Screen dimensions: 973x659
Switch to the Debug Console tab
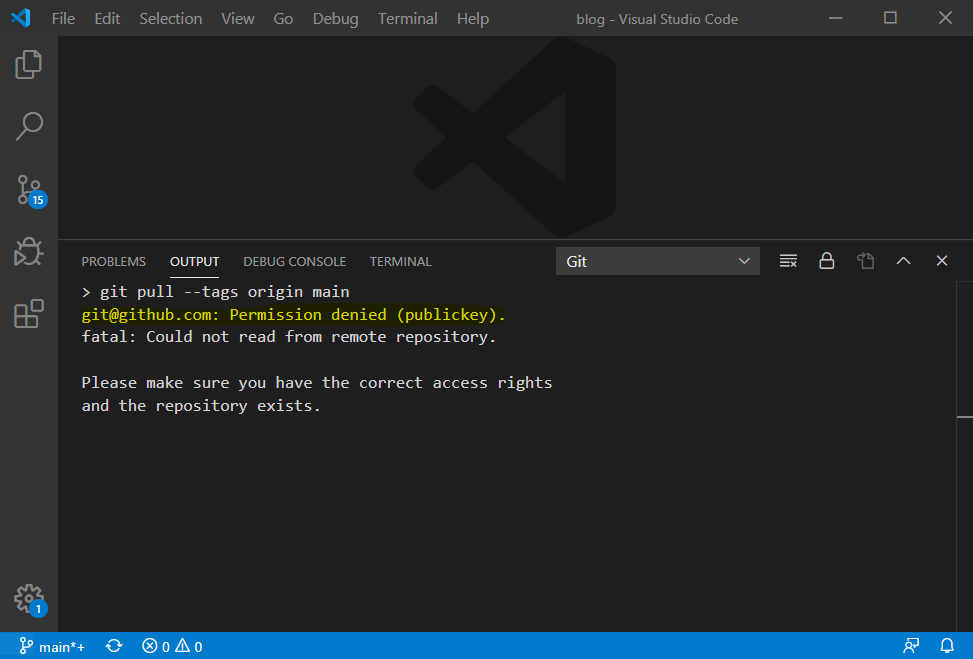coord(295,262)
